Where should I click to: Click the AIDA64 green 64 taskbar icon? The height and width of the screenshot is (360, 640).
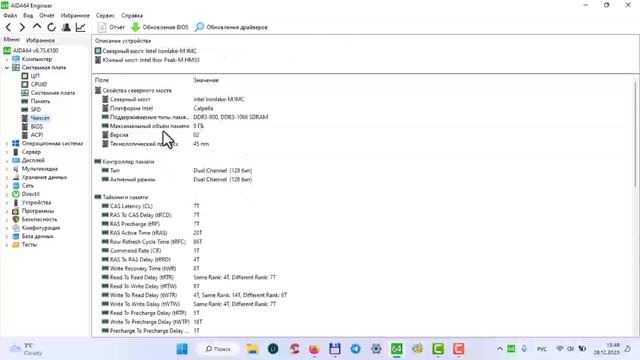[x=396, y=349]
